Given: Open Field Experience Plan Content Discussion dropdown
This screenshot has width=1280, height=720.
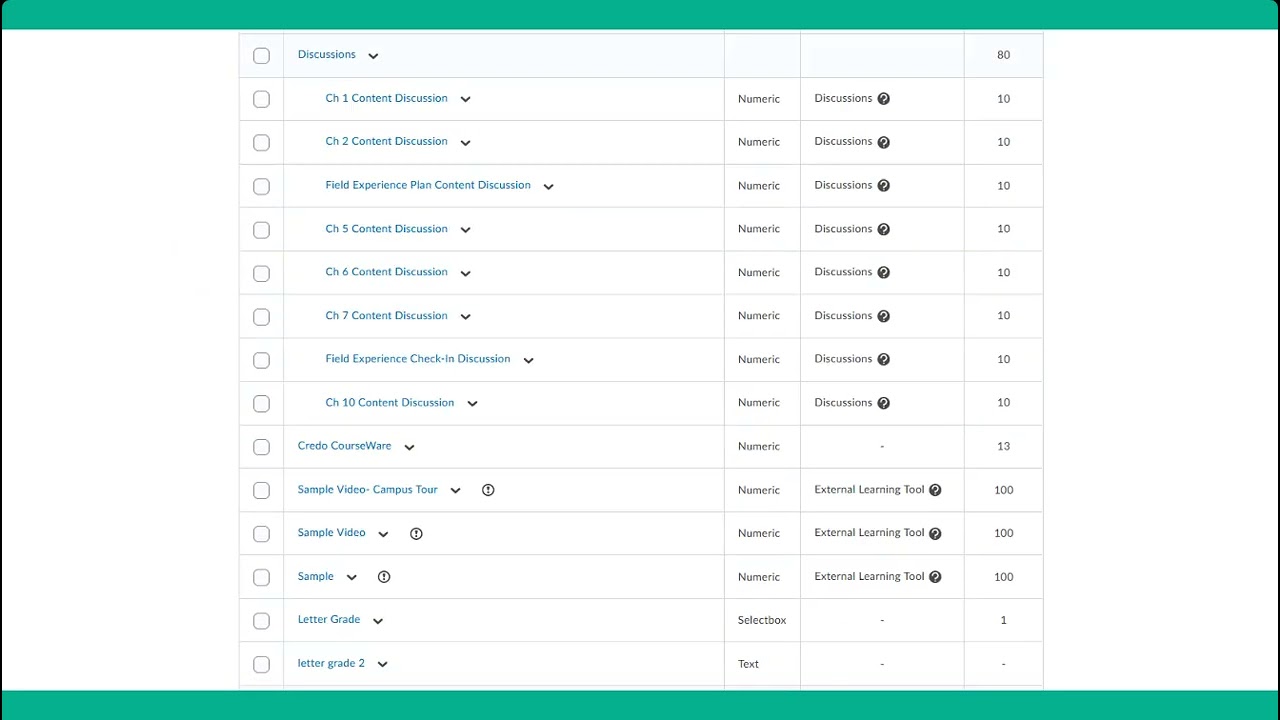Looking at the screenshot, I should [548, 186].
